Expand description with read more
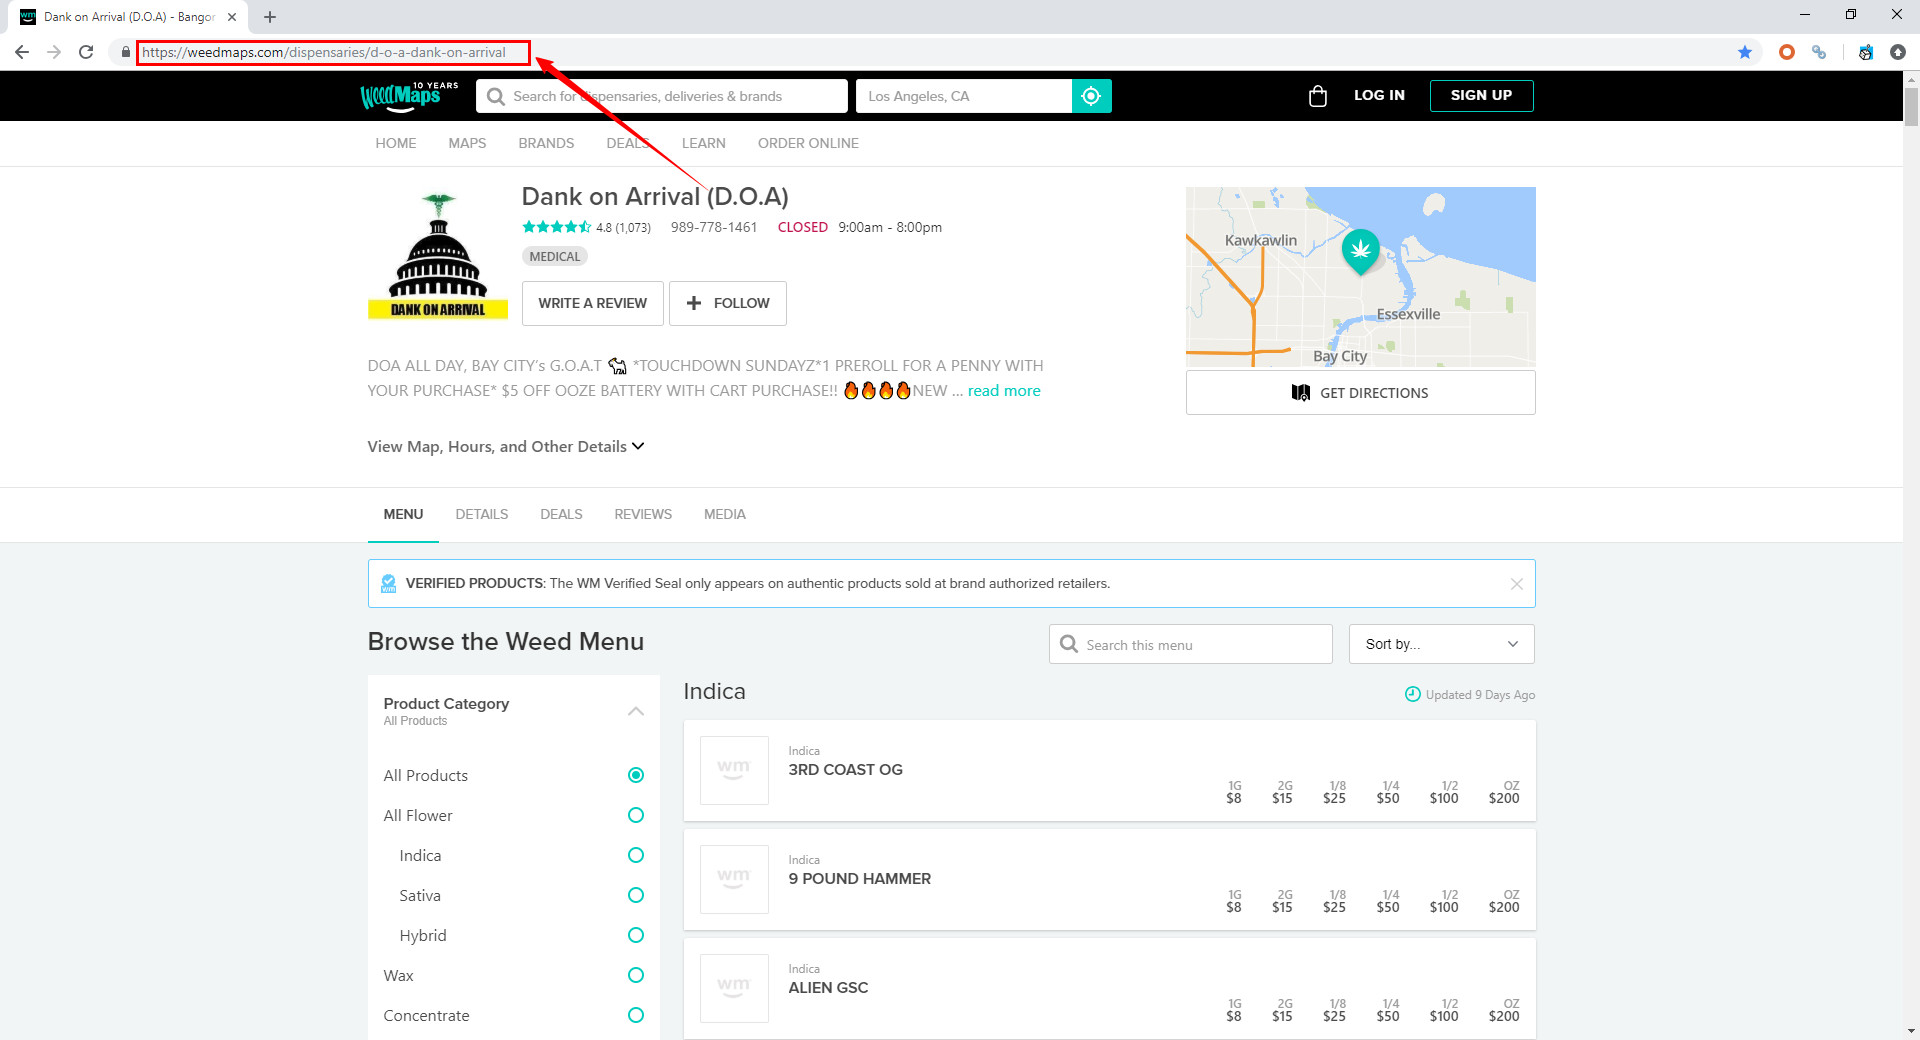Screen dimensions: 1920x1040 tap(1004, 391)
